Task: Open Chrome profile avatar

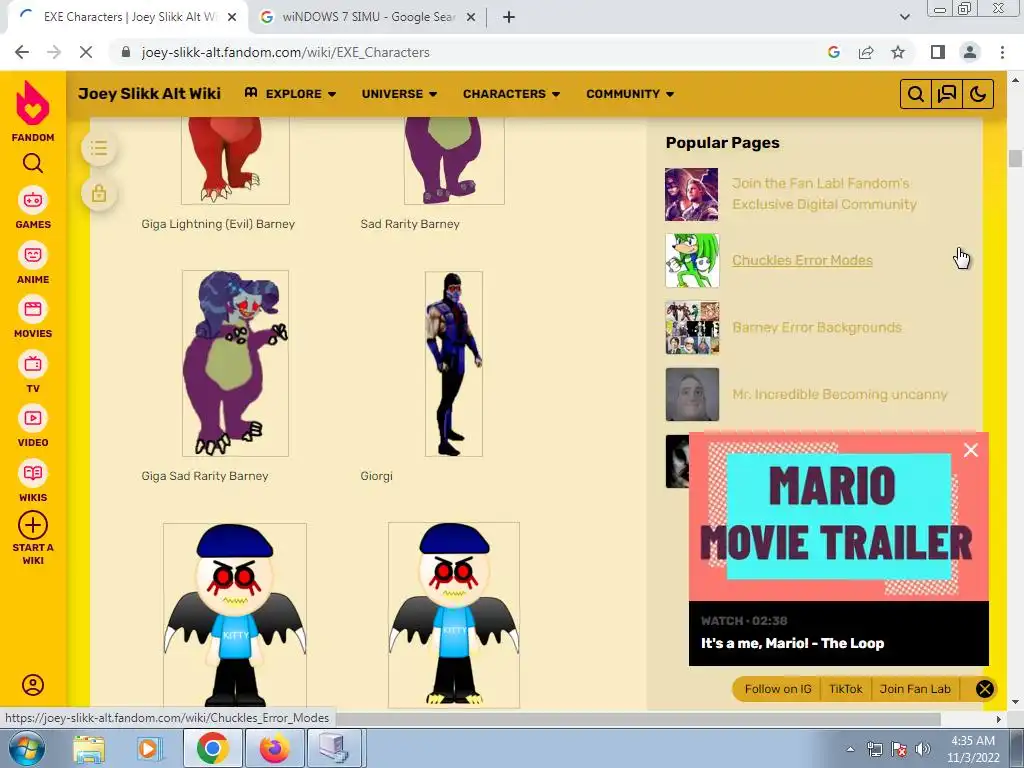Action: point(970,52)
